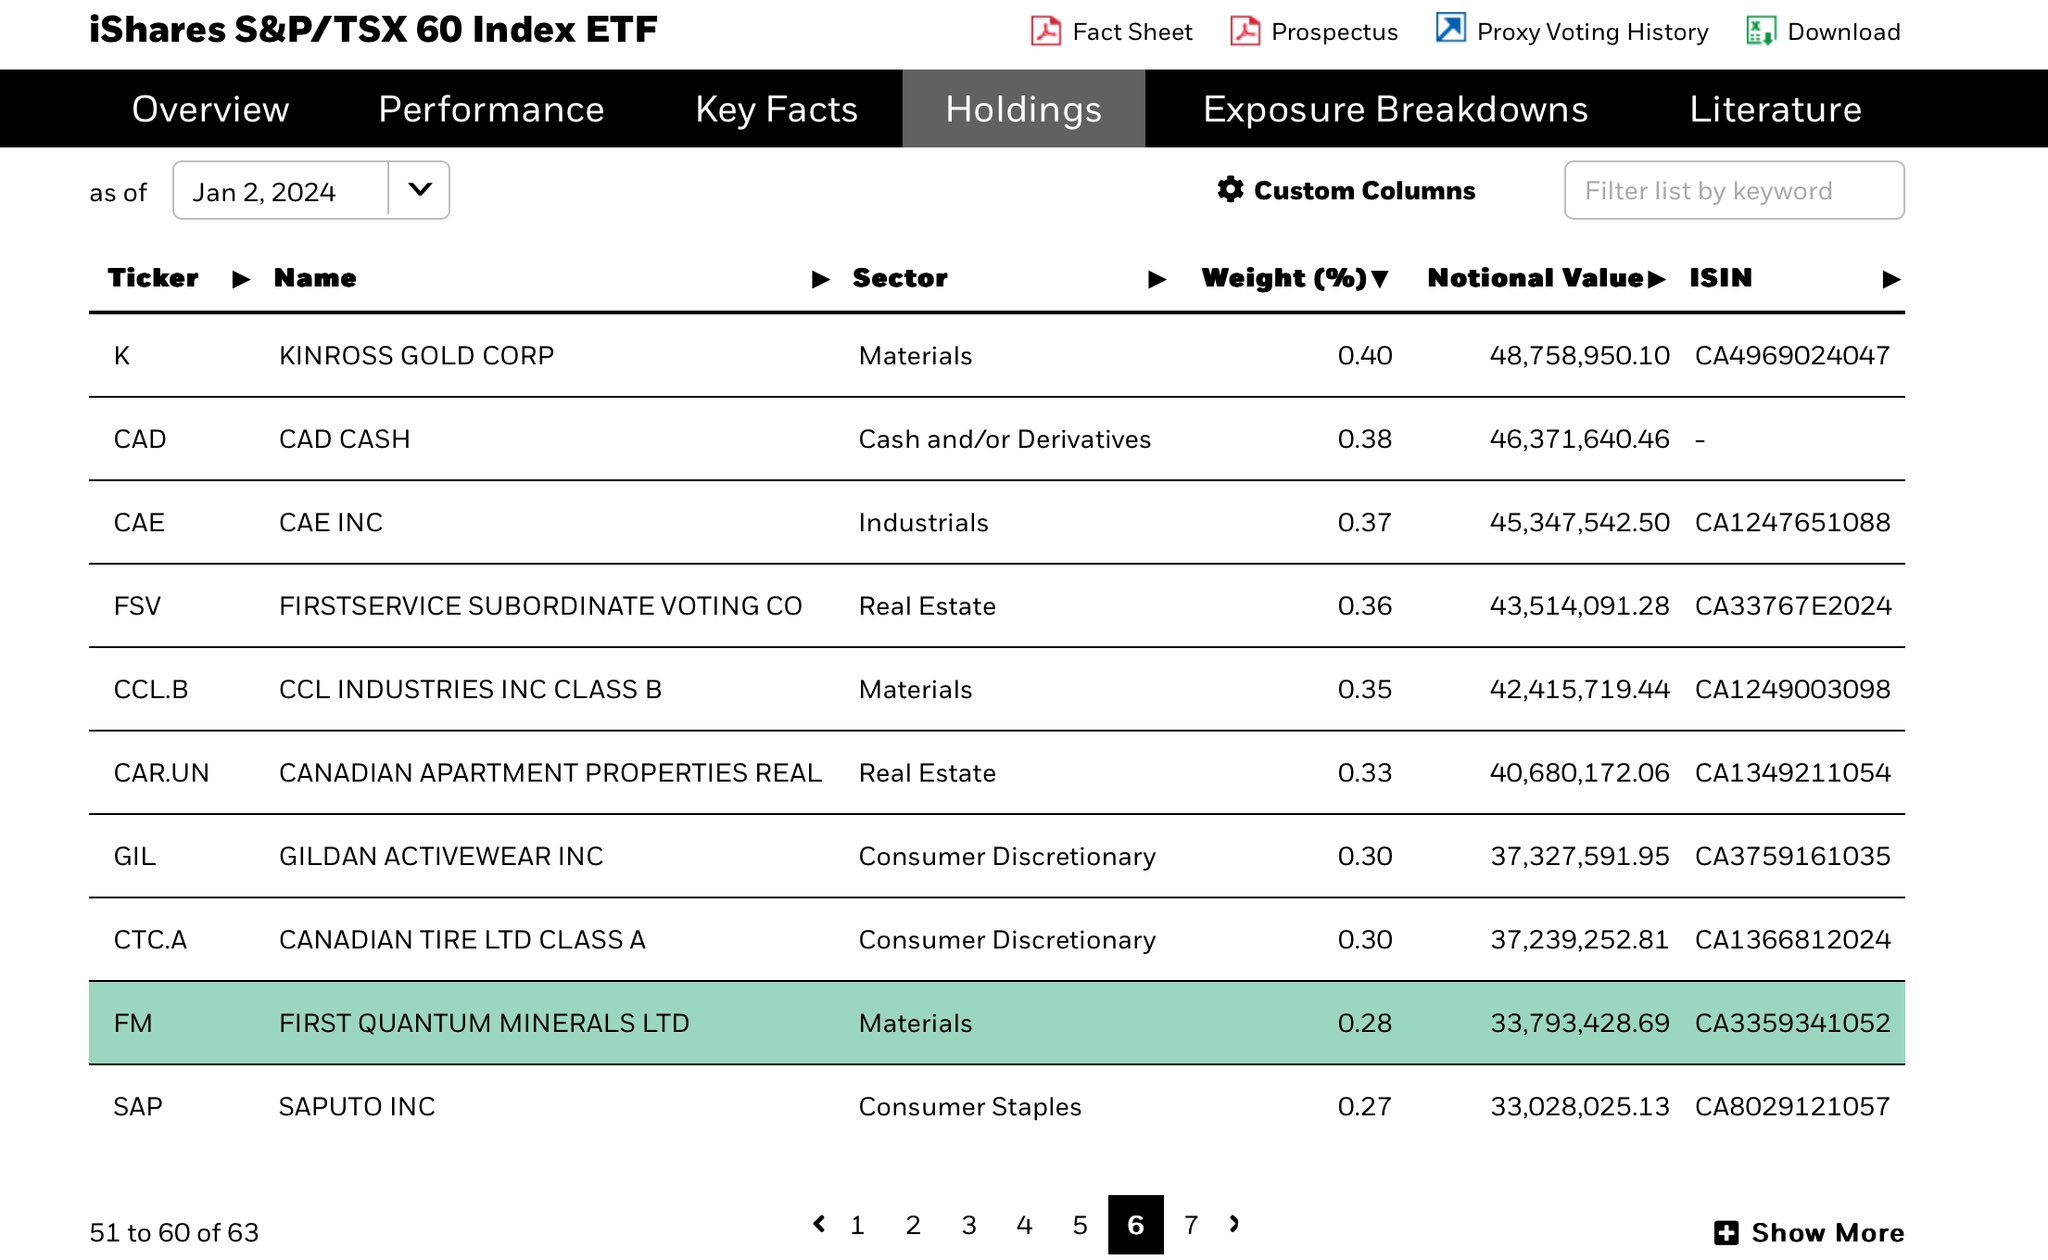Click the Consumer Staples sector cell
Screen dimensions: 2048x1260
coord(970,1107)
